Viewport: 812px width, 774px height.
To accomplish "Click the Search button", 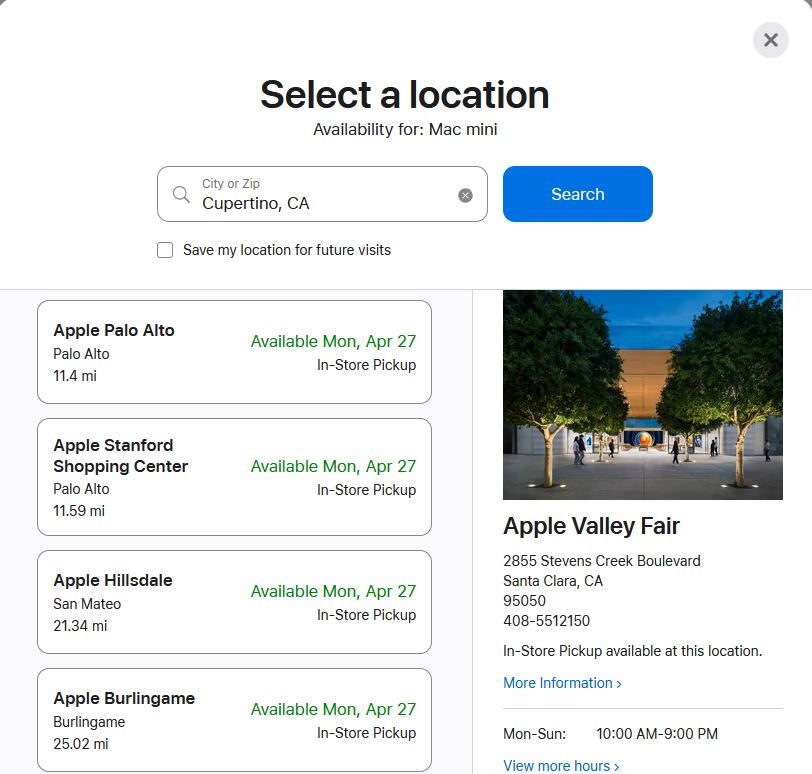I will 577,194.
